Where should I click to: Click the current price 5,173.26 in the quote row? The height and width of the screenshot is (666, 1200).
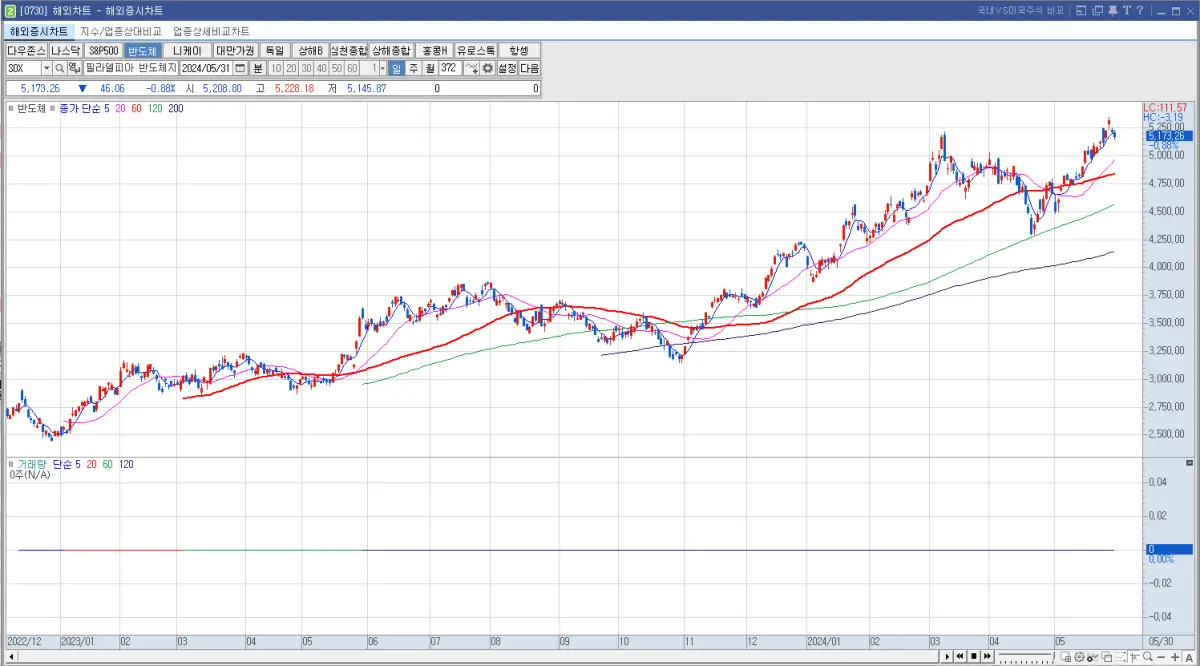click(41, 89)
